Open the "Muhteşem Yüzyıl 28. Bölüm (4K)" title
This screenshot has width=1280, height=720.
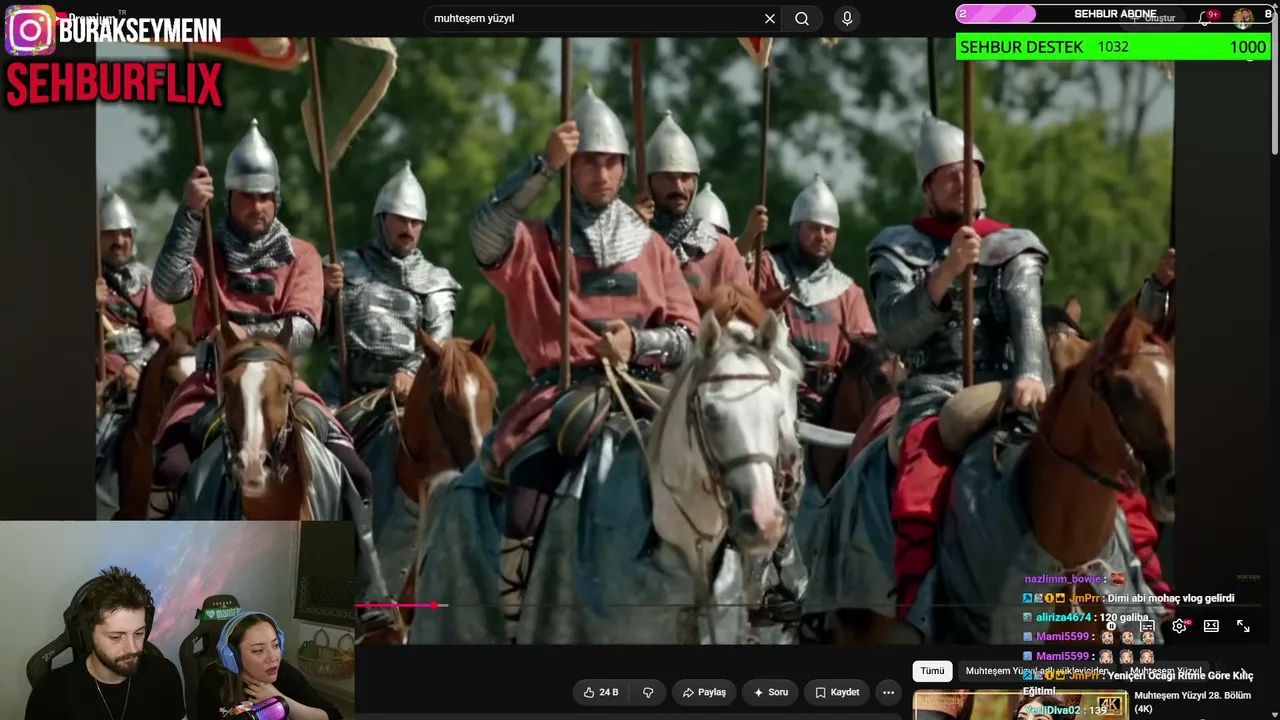click(x=1193, y=702)
